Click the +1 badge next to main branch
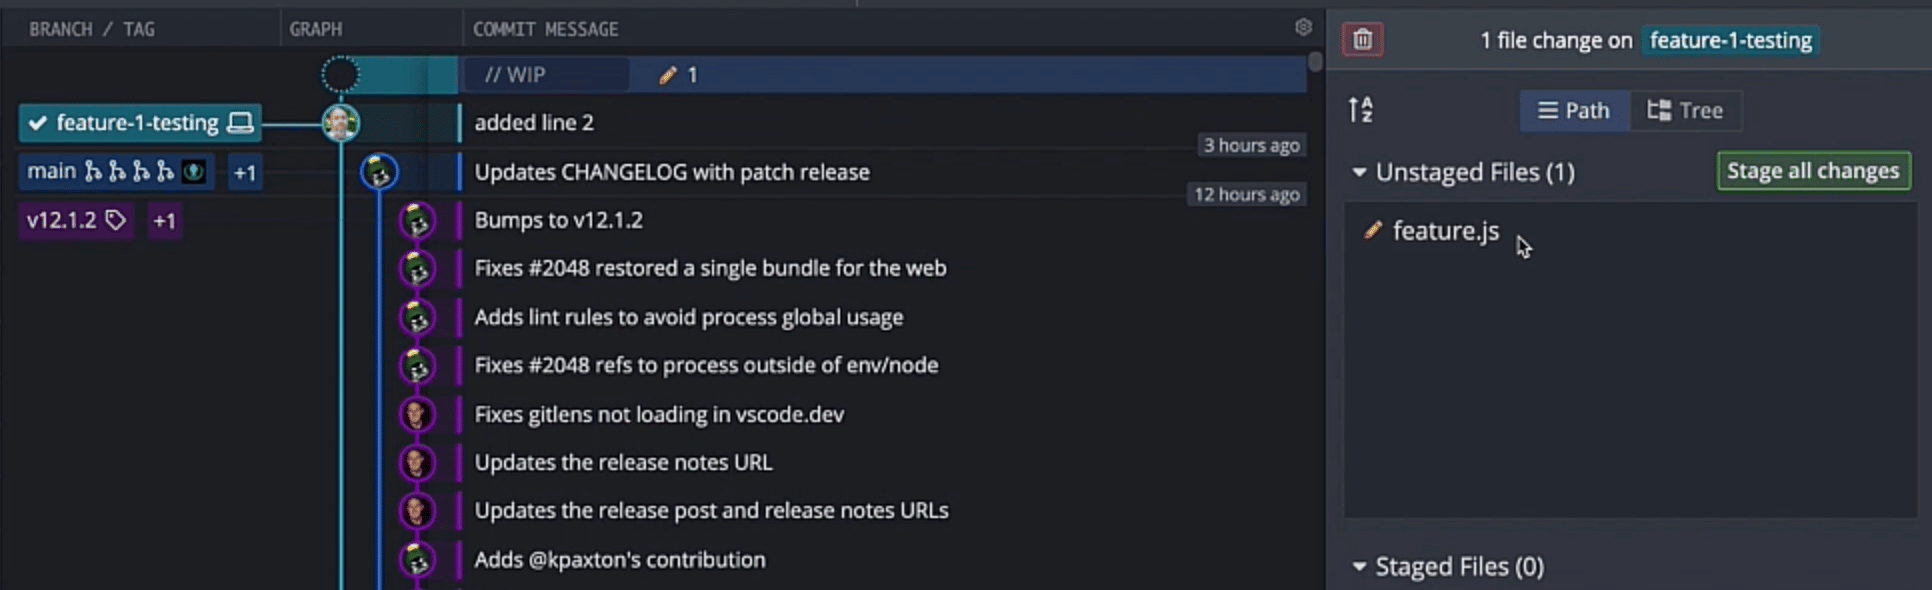The height and width of the screenshot is (590, 1932). pyautogui.click(x=244, y=172)
